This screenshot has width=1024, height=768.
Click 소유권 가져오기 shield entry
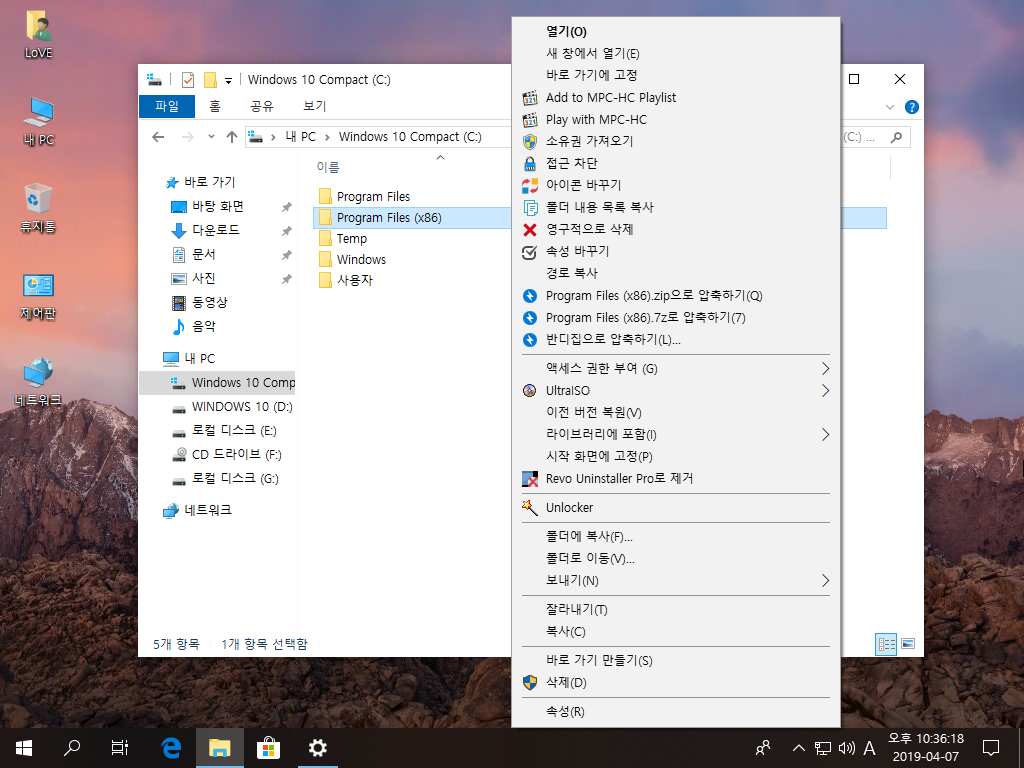(x=676, y=141)
